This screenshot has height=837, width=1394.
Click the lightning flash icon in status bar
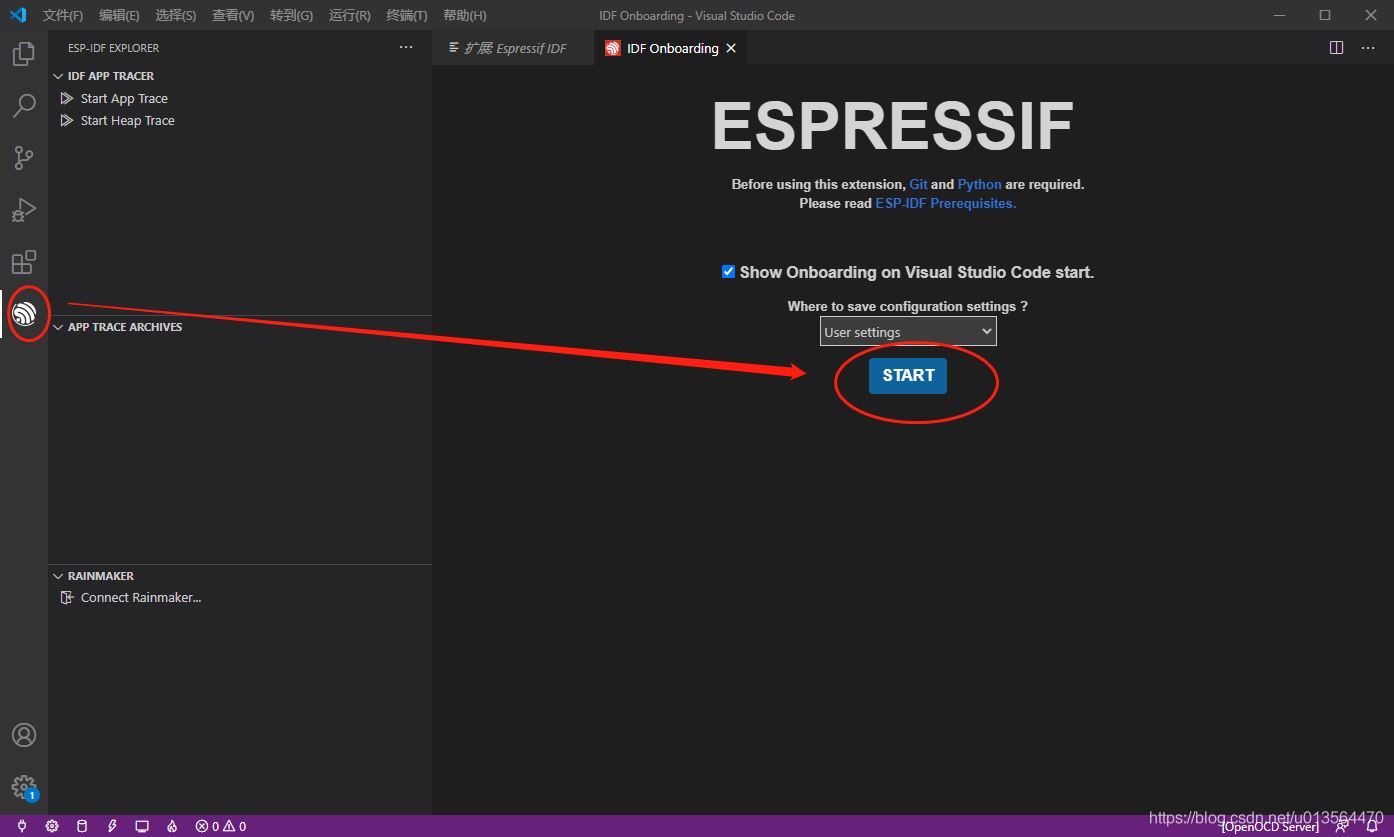click(112, 826)
